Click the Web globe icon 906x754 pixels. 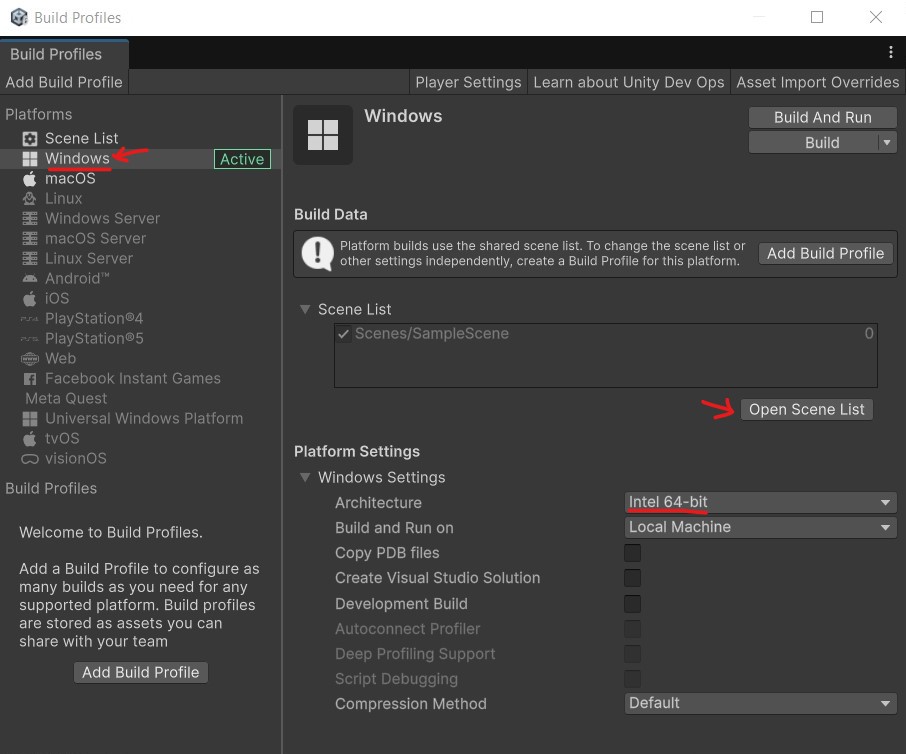tap(29, 359)
